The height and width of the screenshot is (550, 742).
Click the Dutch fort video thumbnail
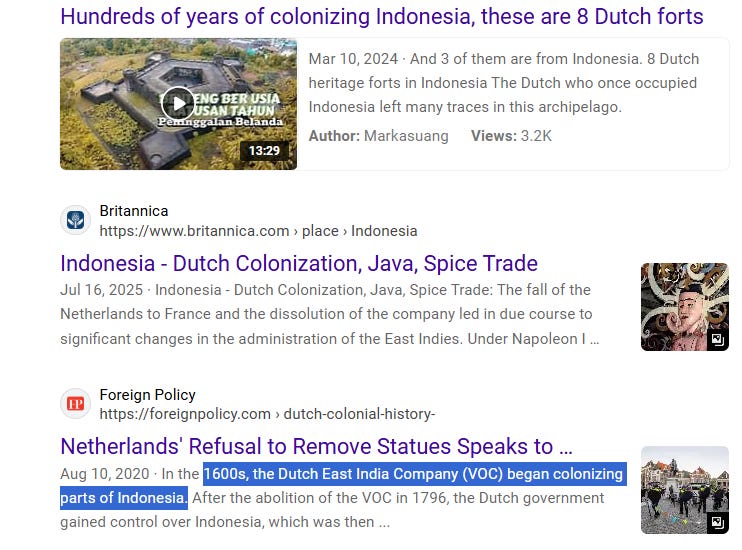178,104
